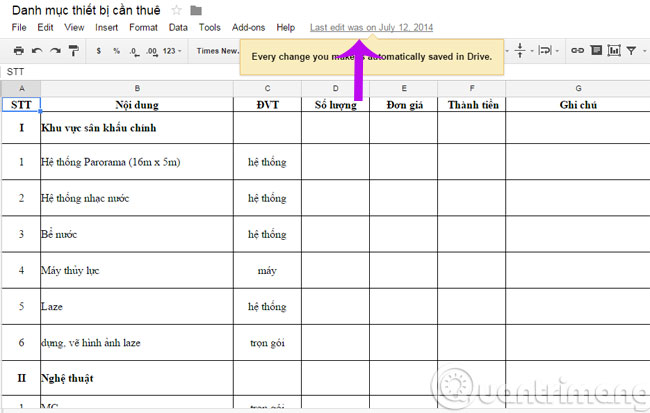This screenshot has height=413, width=650.
Task: Apply percent format icon
Action: (x=116, y=51)
